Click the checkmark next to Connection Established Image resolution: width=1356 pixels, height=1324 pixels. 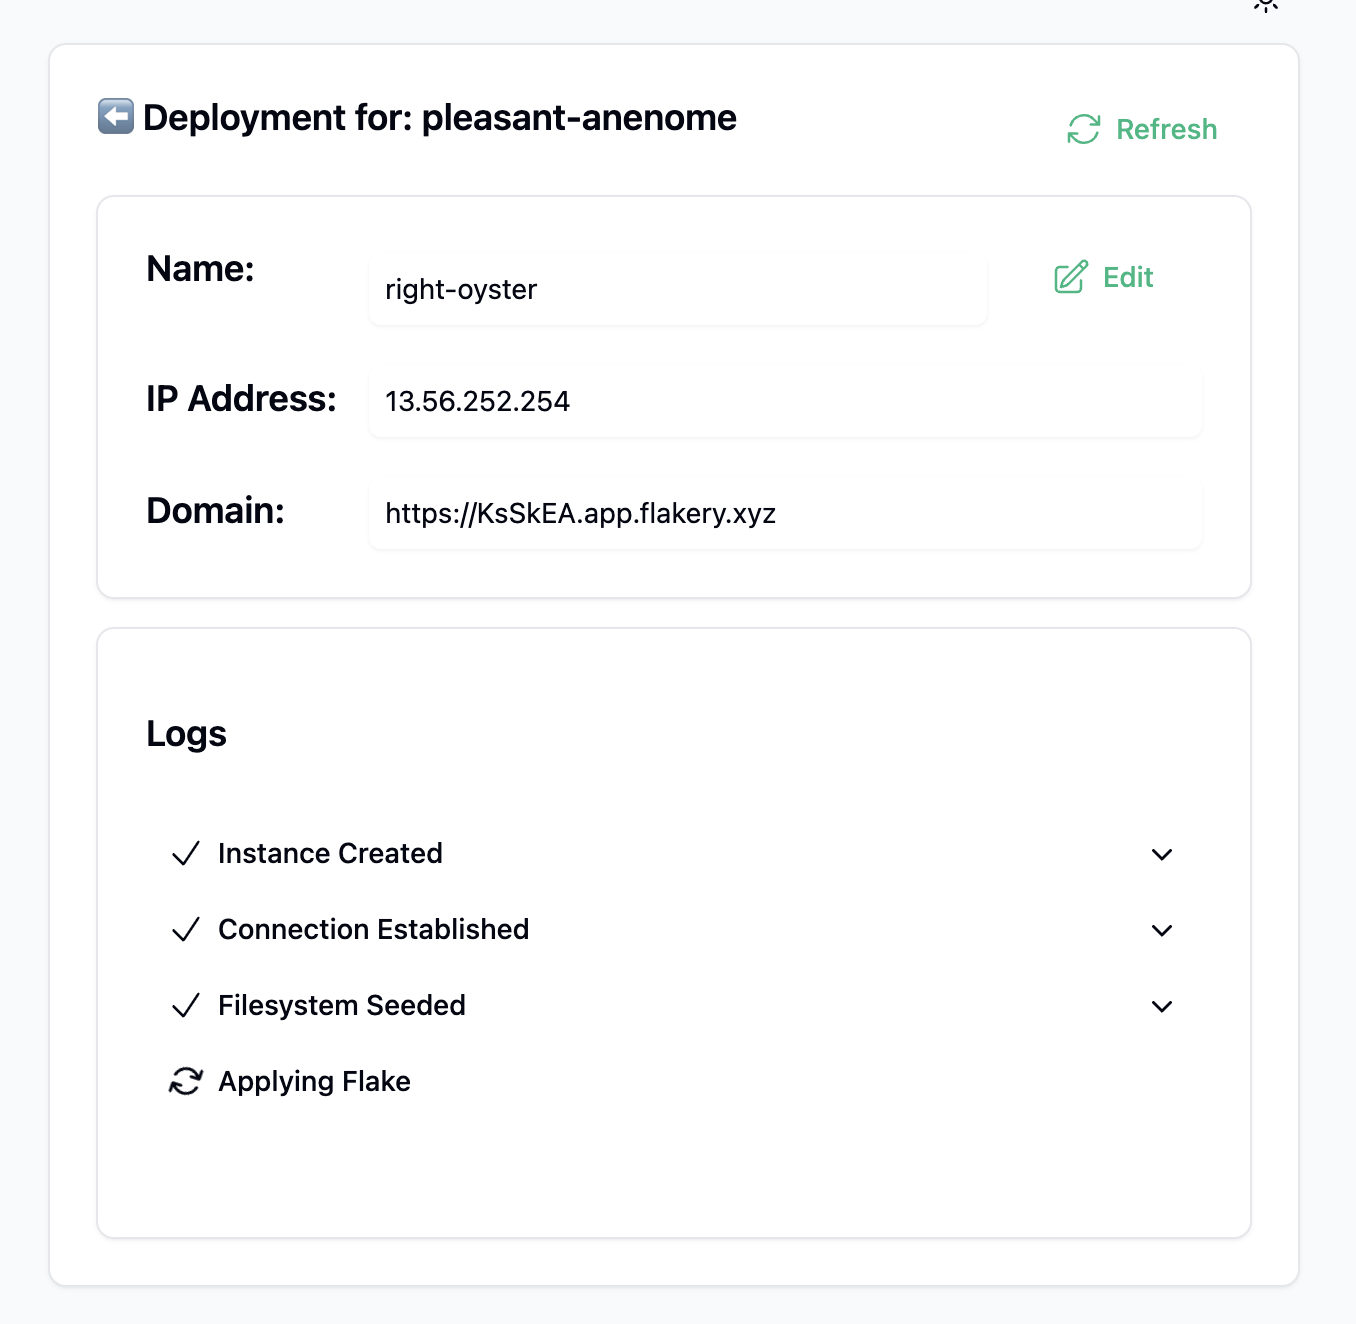point(185,930)
